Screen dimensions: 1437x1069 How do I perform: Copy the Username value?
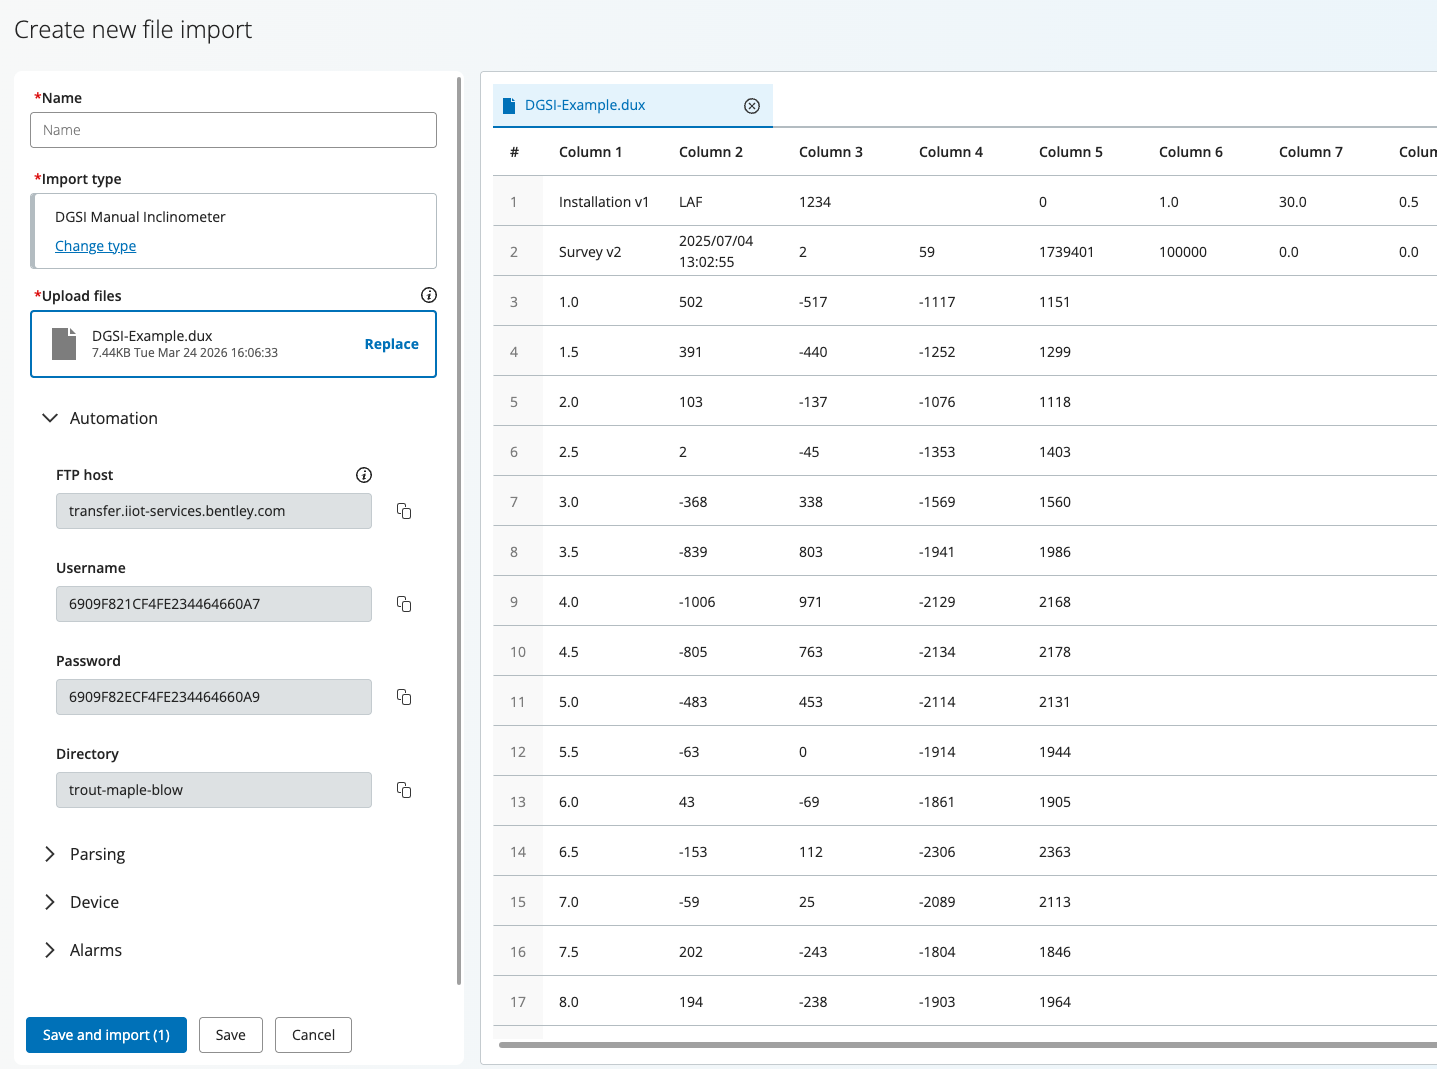(404, 604)
